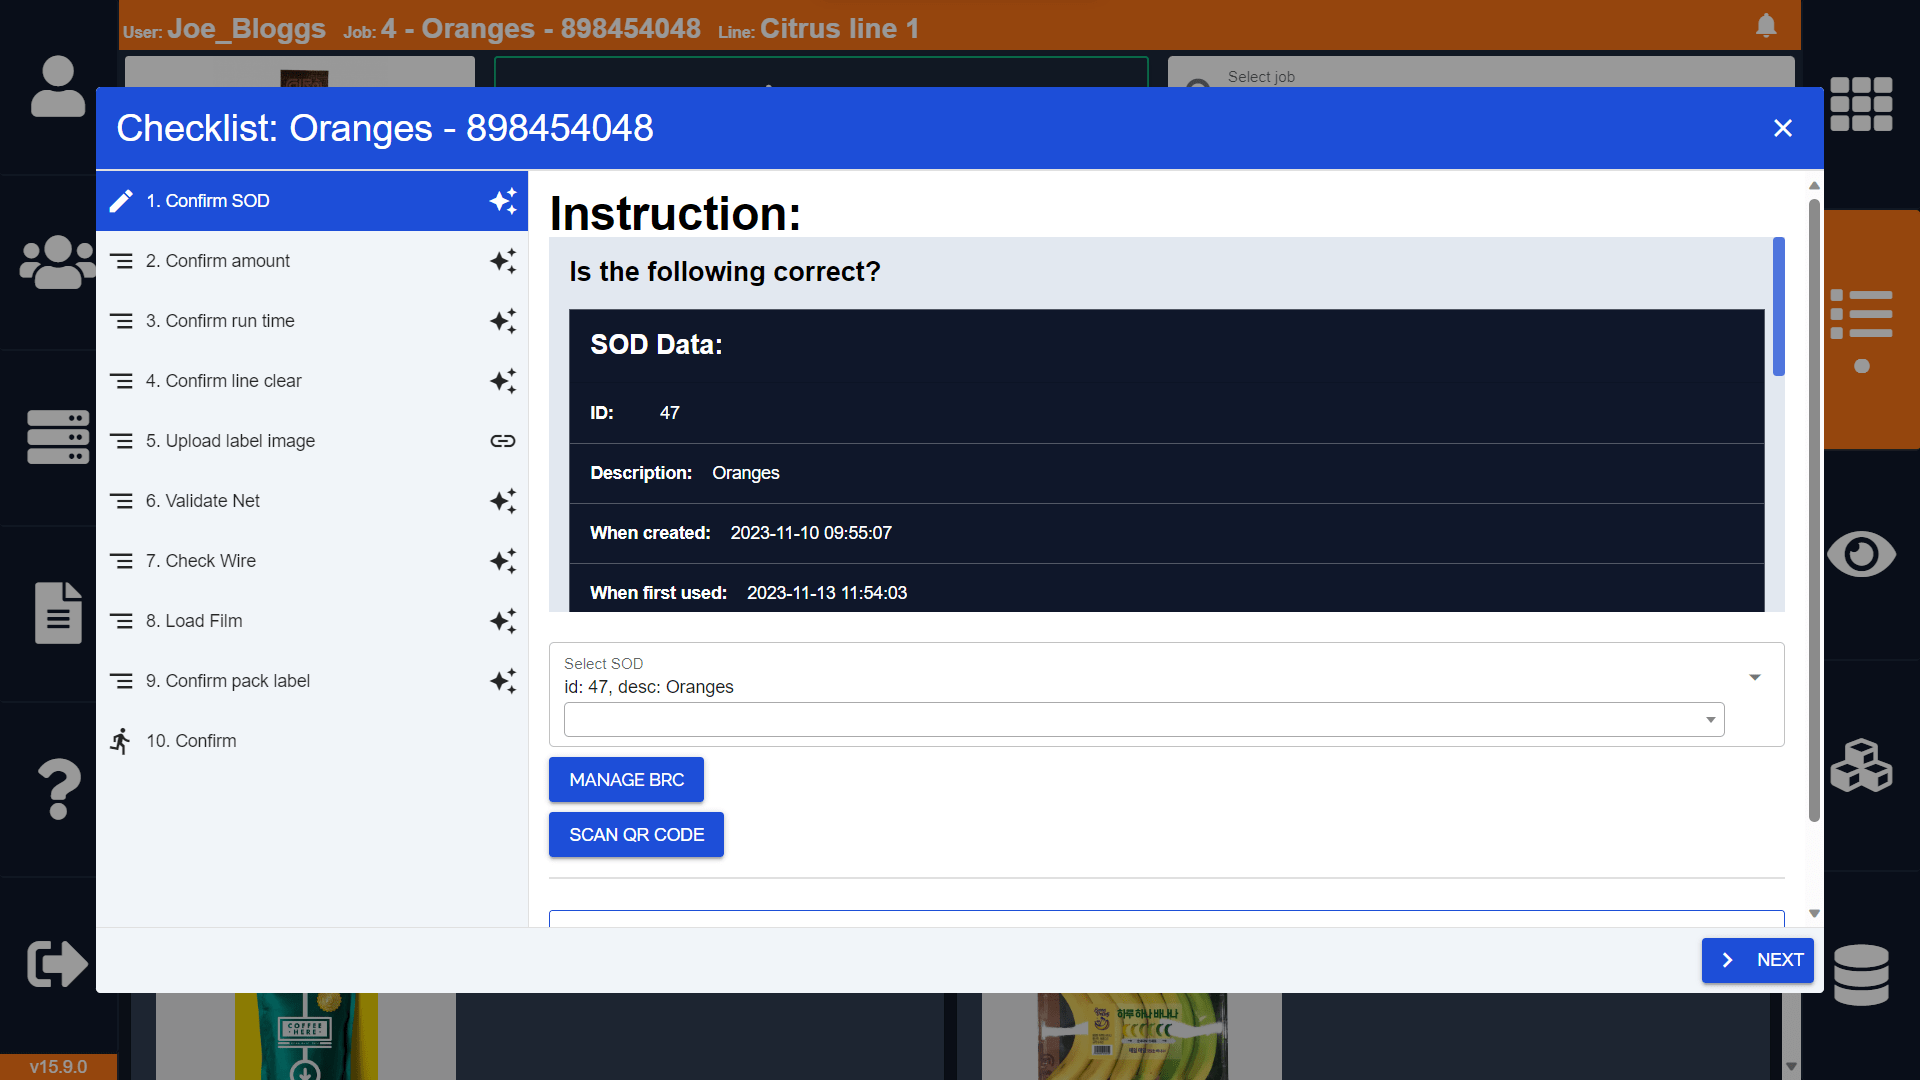
Task: Click the SCAN QR CODE button
Action: 636,835
